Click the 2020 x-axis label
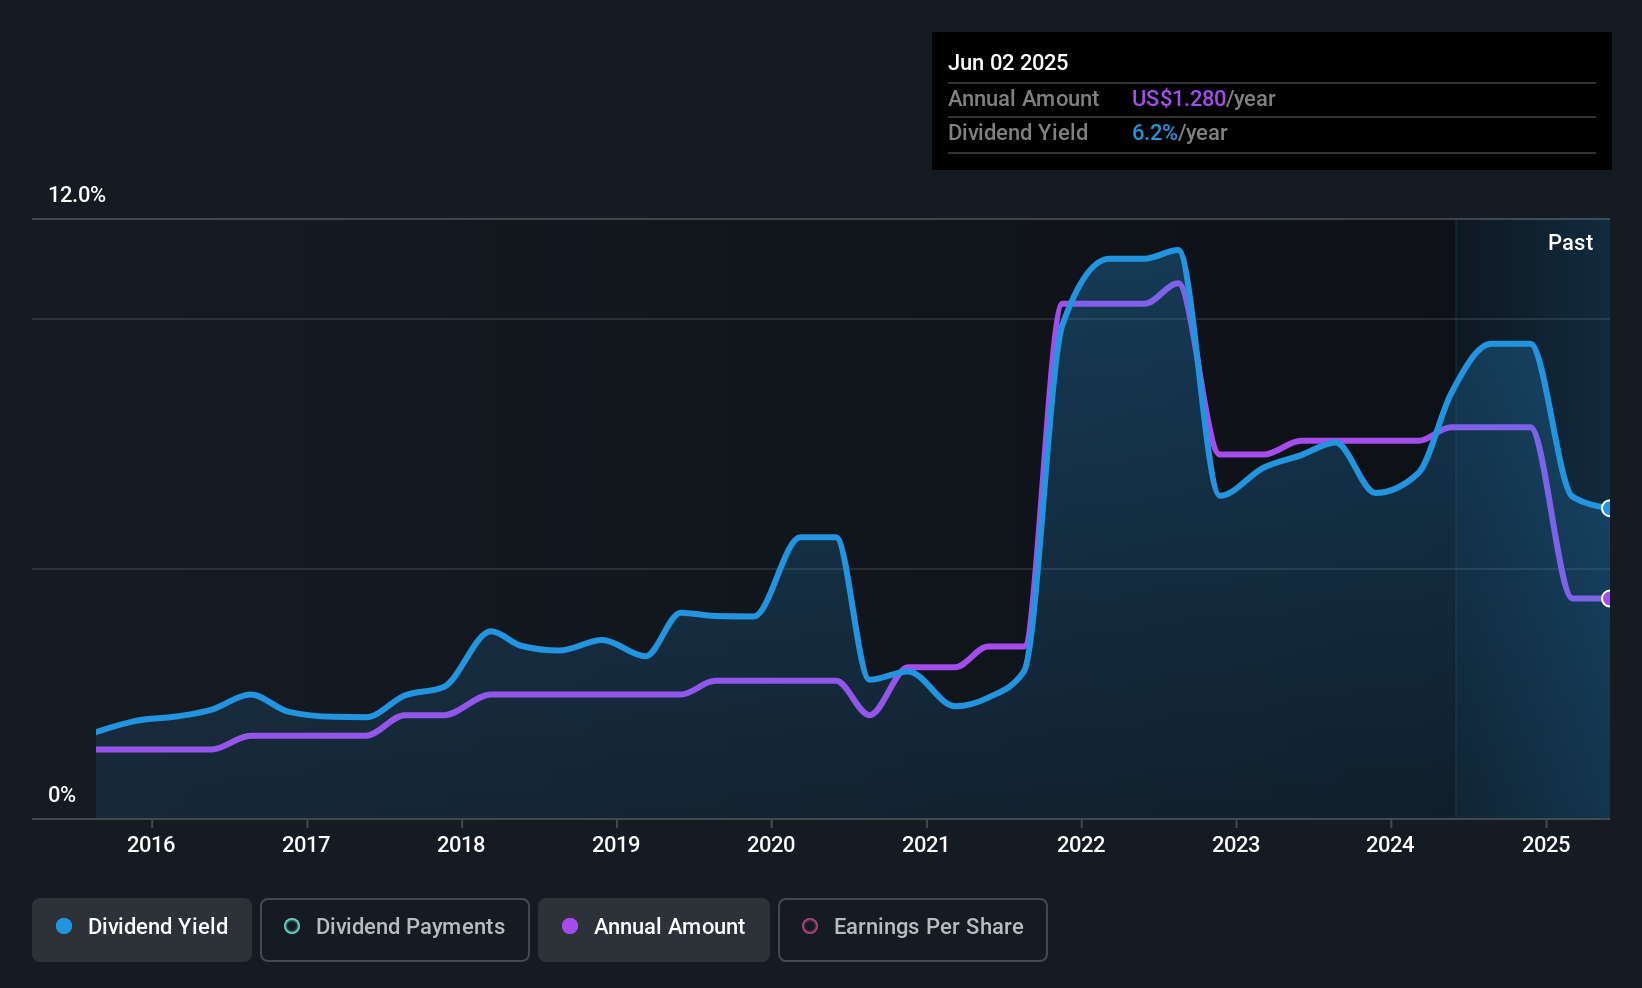This screenshot has width=1642, height=988. tap(771, 844)
